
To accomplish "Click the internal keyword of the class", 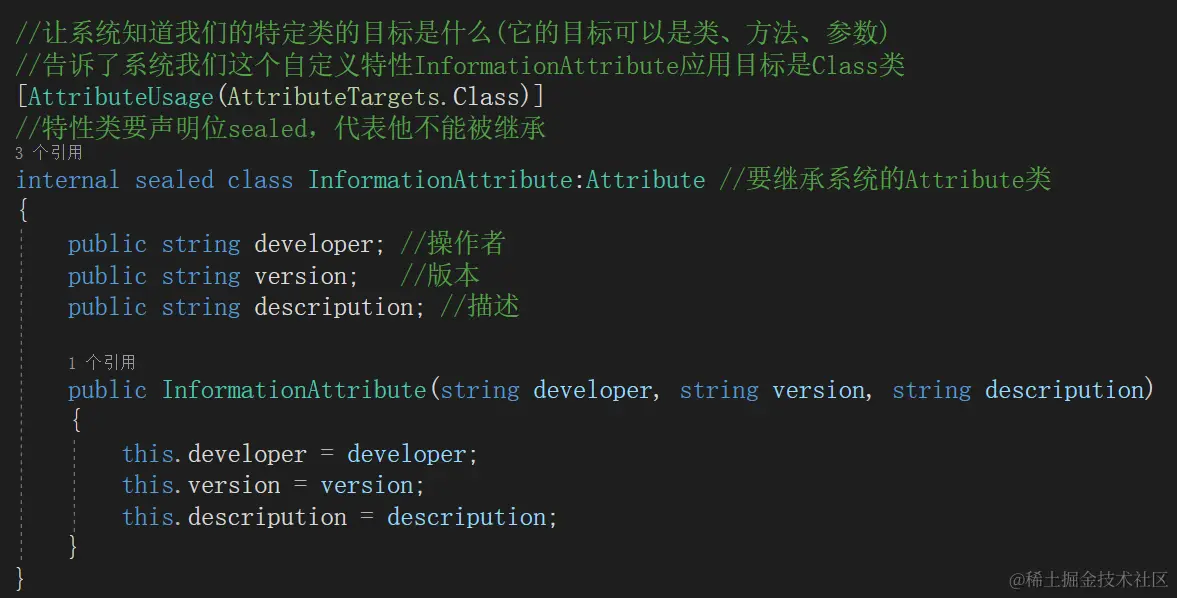I will 67,181.
